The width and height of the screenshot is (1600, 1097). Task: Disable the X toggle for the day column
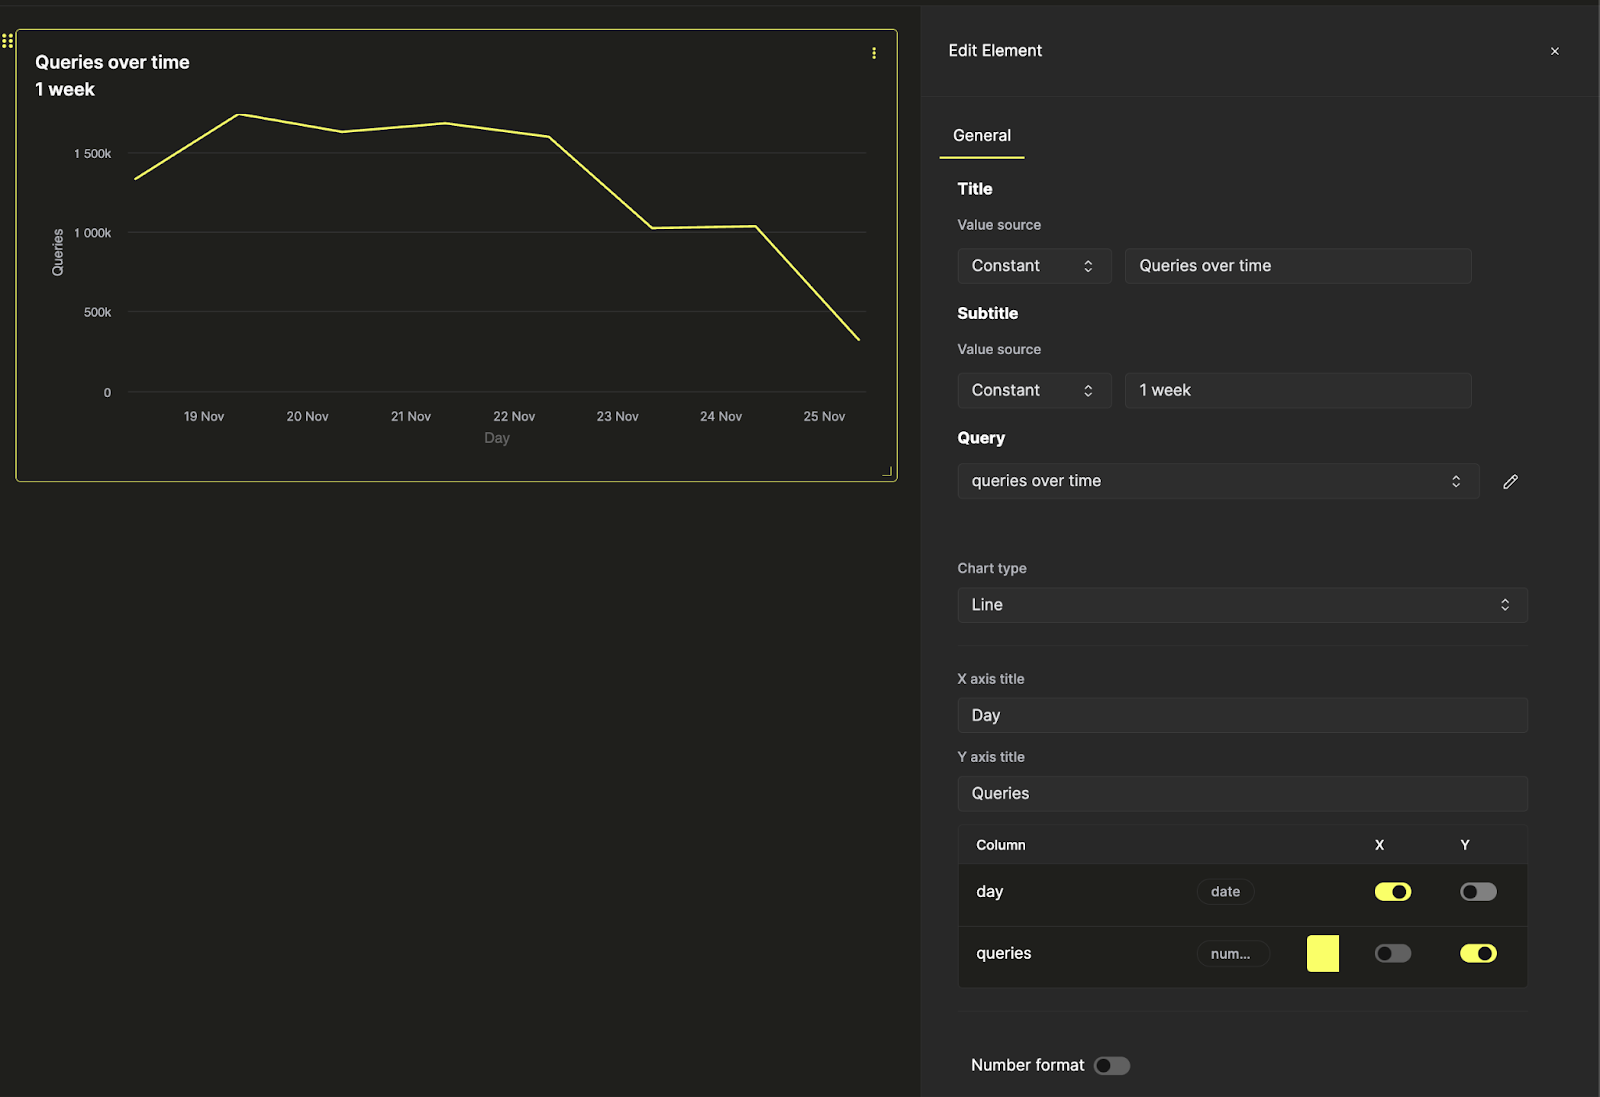click(x=1393, y=891)
